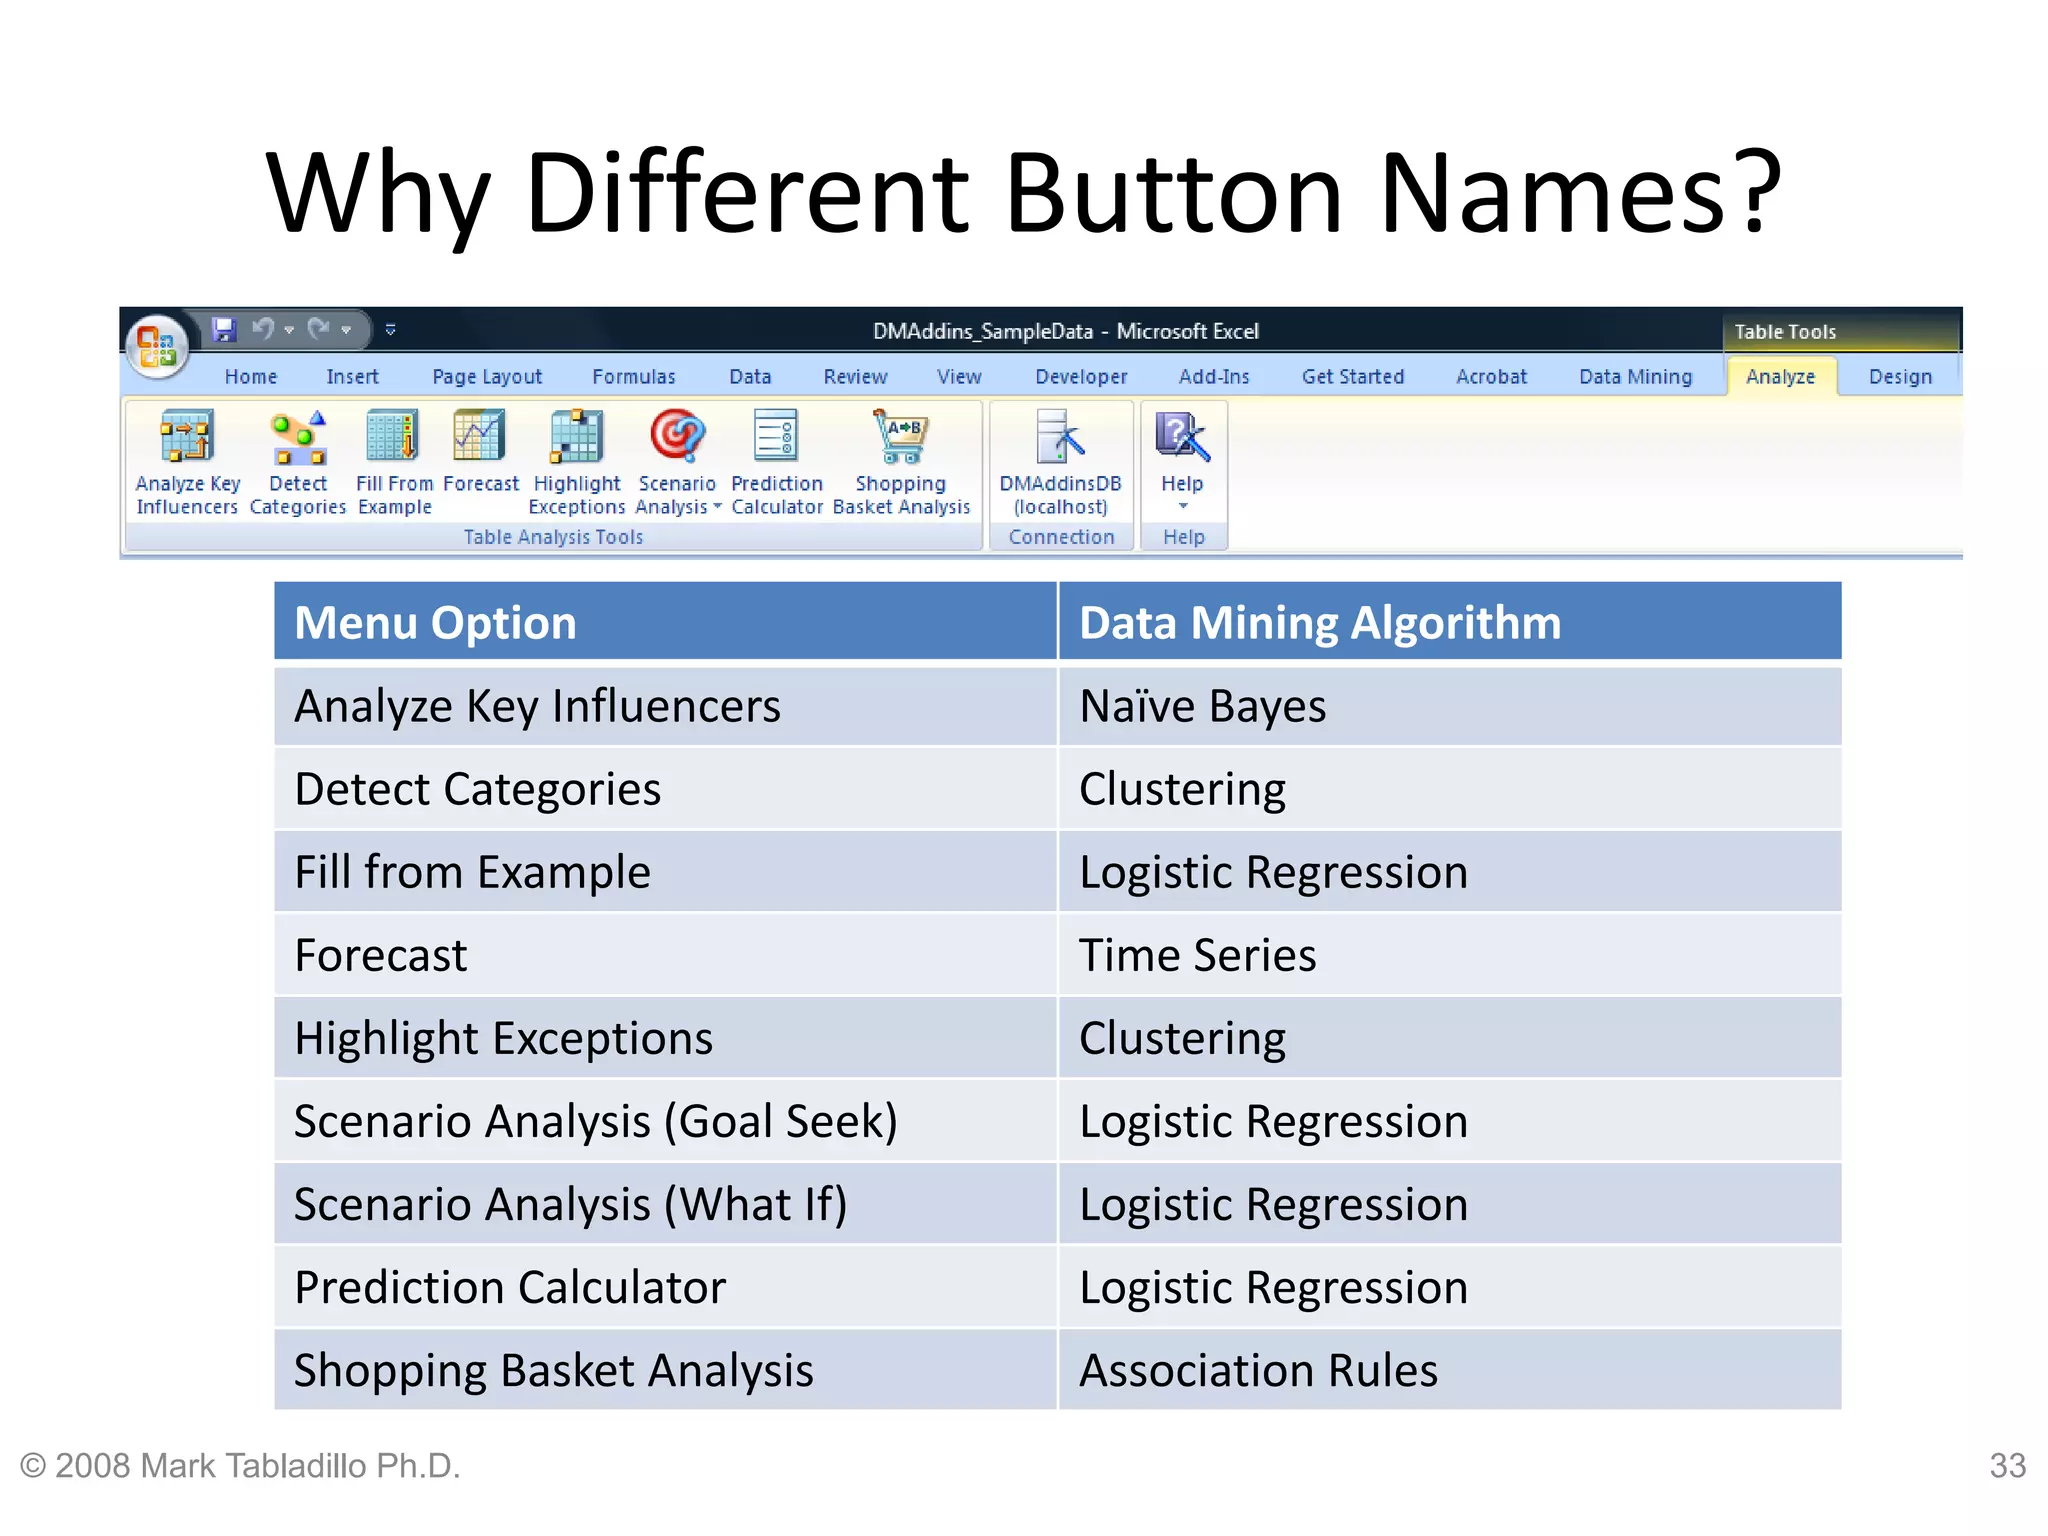The image size is (2048, 1536).
Task: Click the Connection group label
Action: pos(1061,537)
